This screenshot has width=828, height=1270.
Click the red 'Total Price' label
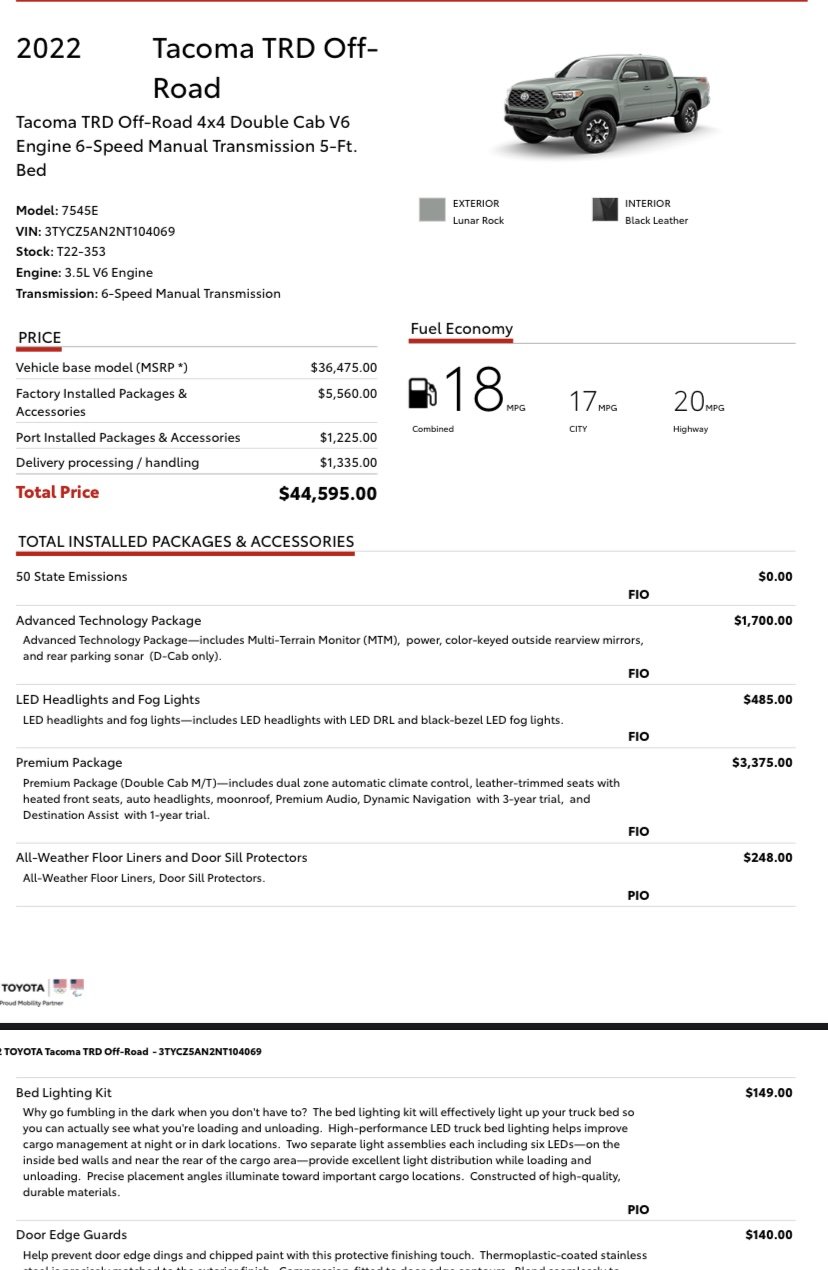58,492
